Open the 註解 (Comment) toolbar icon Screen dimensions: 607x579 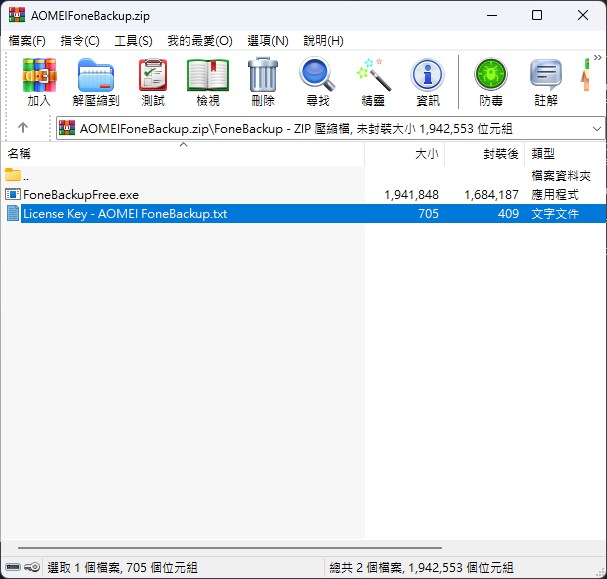[x=546, y=82]
